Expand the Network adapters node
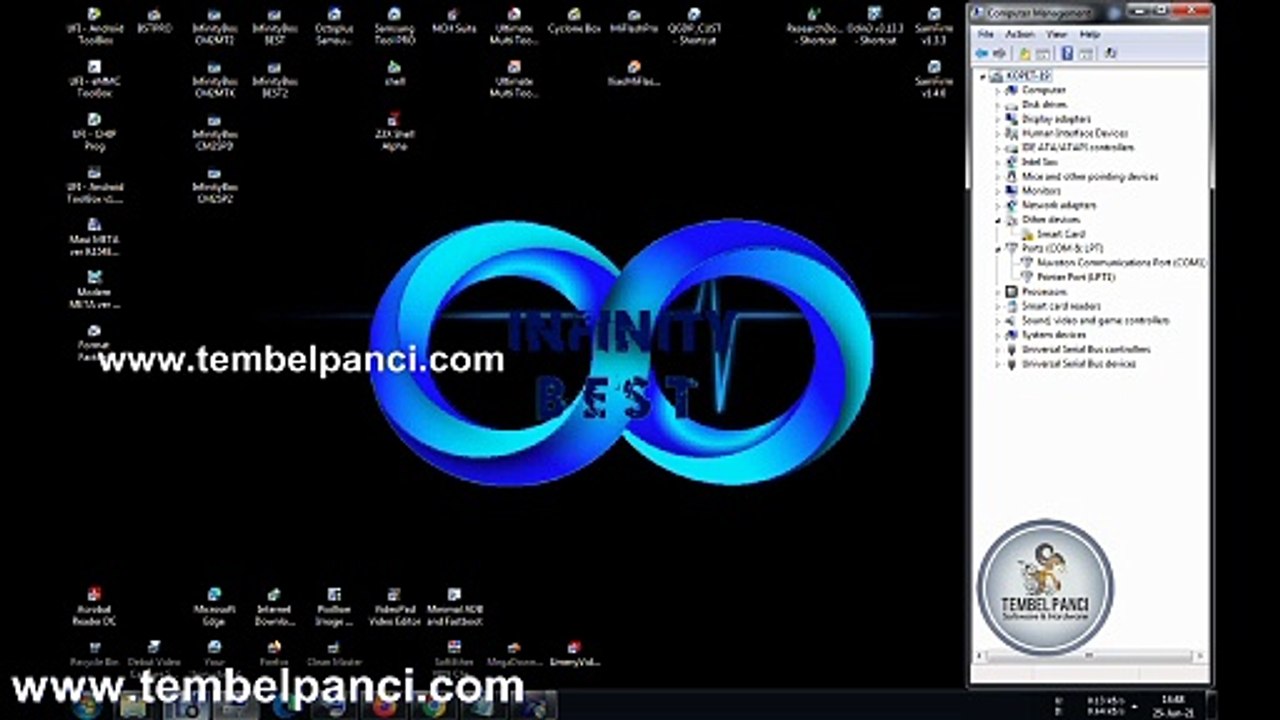This screenshot has height=720, width=1280. (x=998, y=205)
